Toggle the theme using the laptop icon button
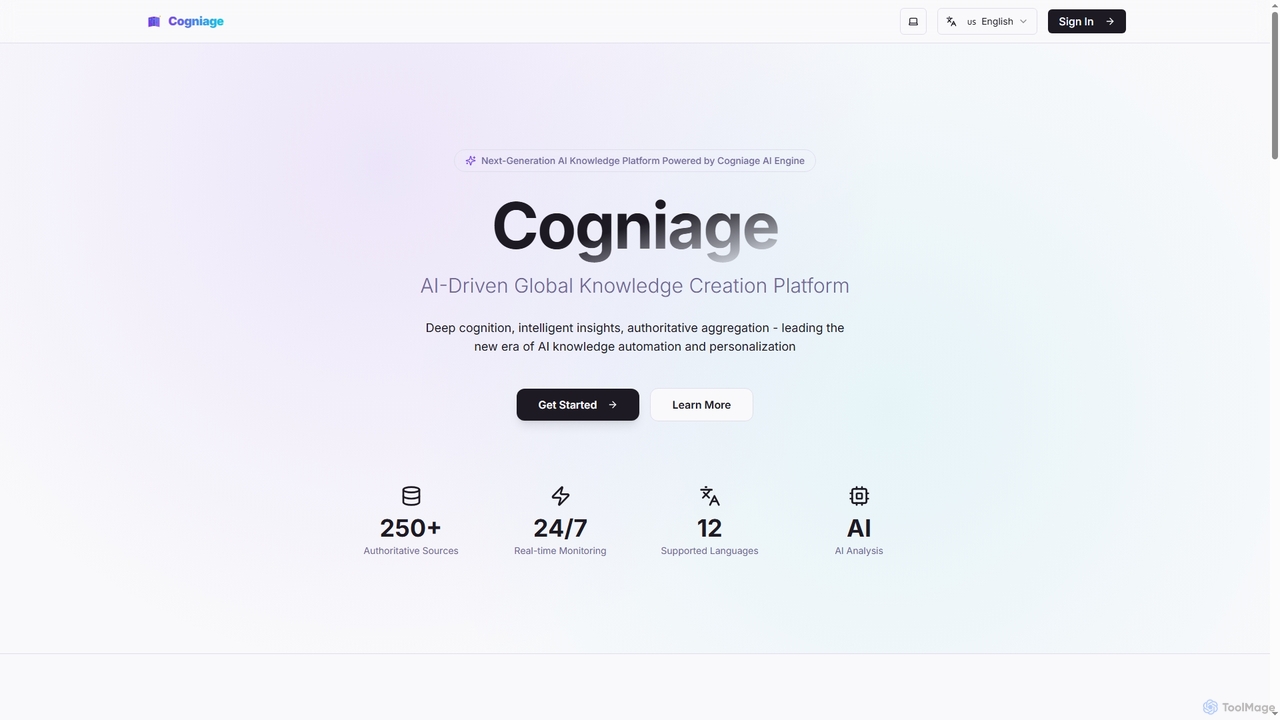The height and width of the screenshot is (720, 1280). pyautogui.click(x=913, y=21)
